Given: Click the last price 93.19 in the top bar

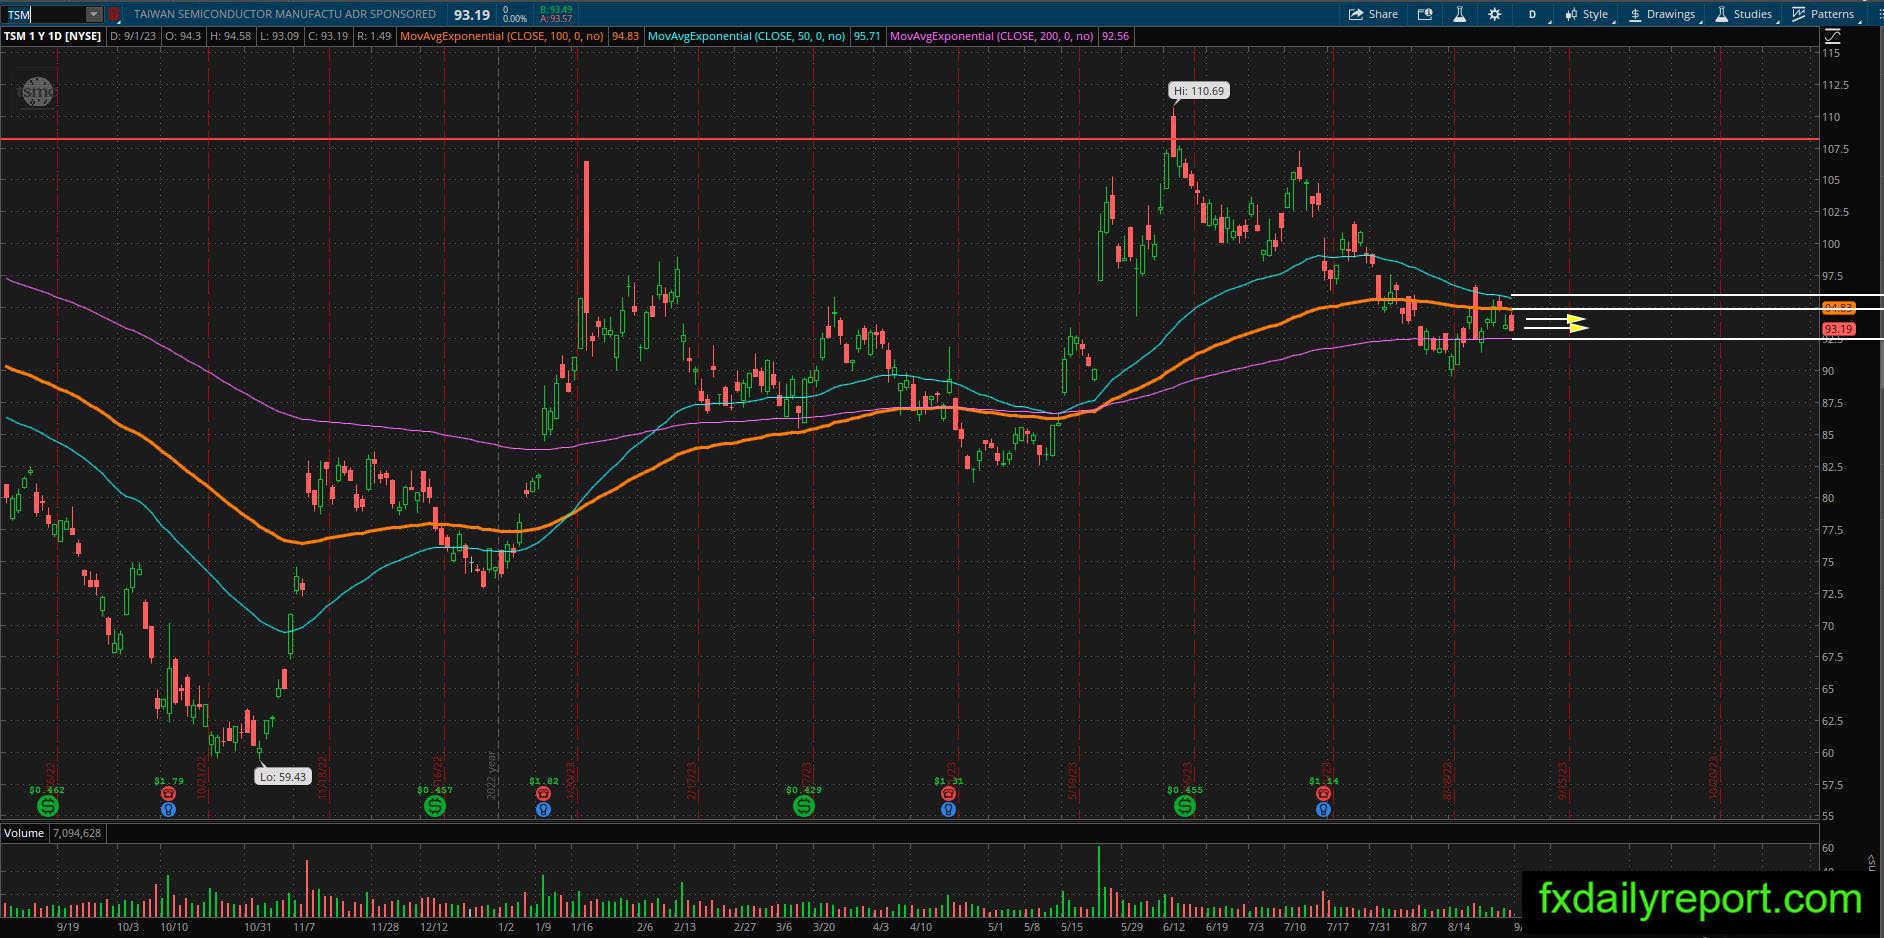Looking at the screenshot, I should click(471, 15).
